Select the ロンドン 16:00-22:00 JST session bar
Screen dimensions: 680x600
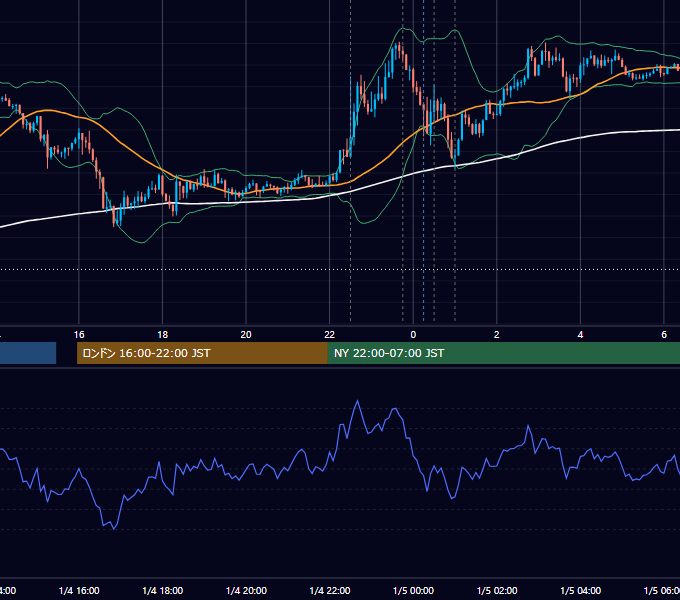[202, 353]
